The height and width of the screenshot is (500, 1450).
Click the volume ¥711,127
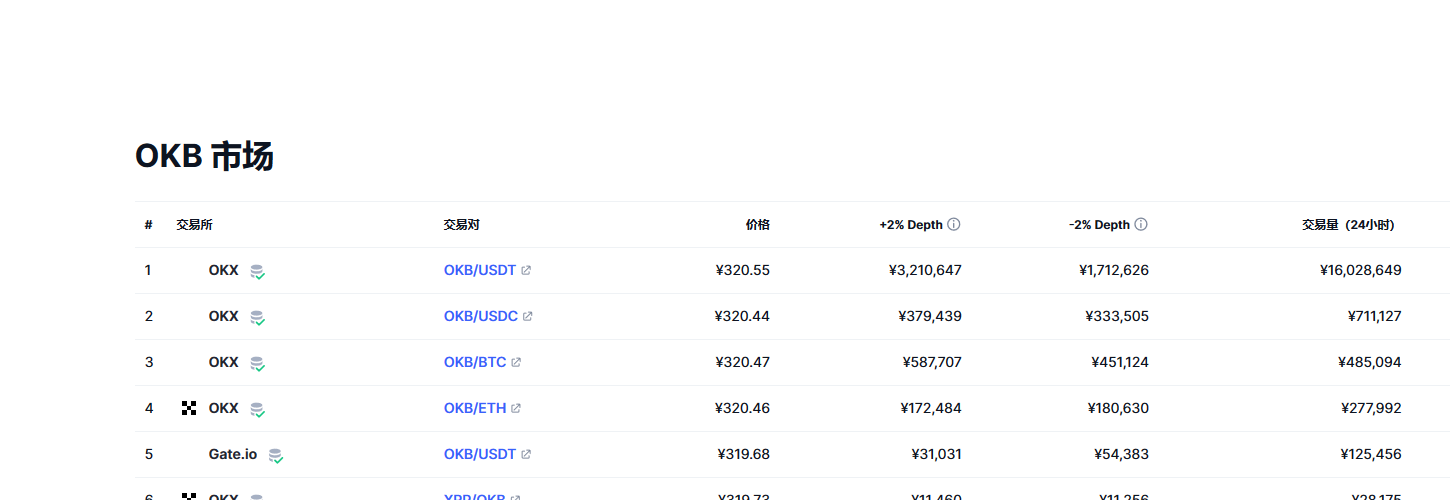pyautogui.click(x=1375, y=316)
